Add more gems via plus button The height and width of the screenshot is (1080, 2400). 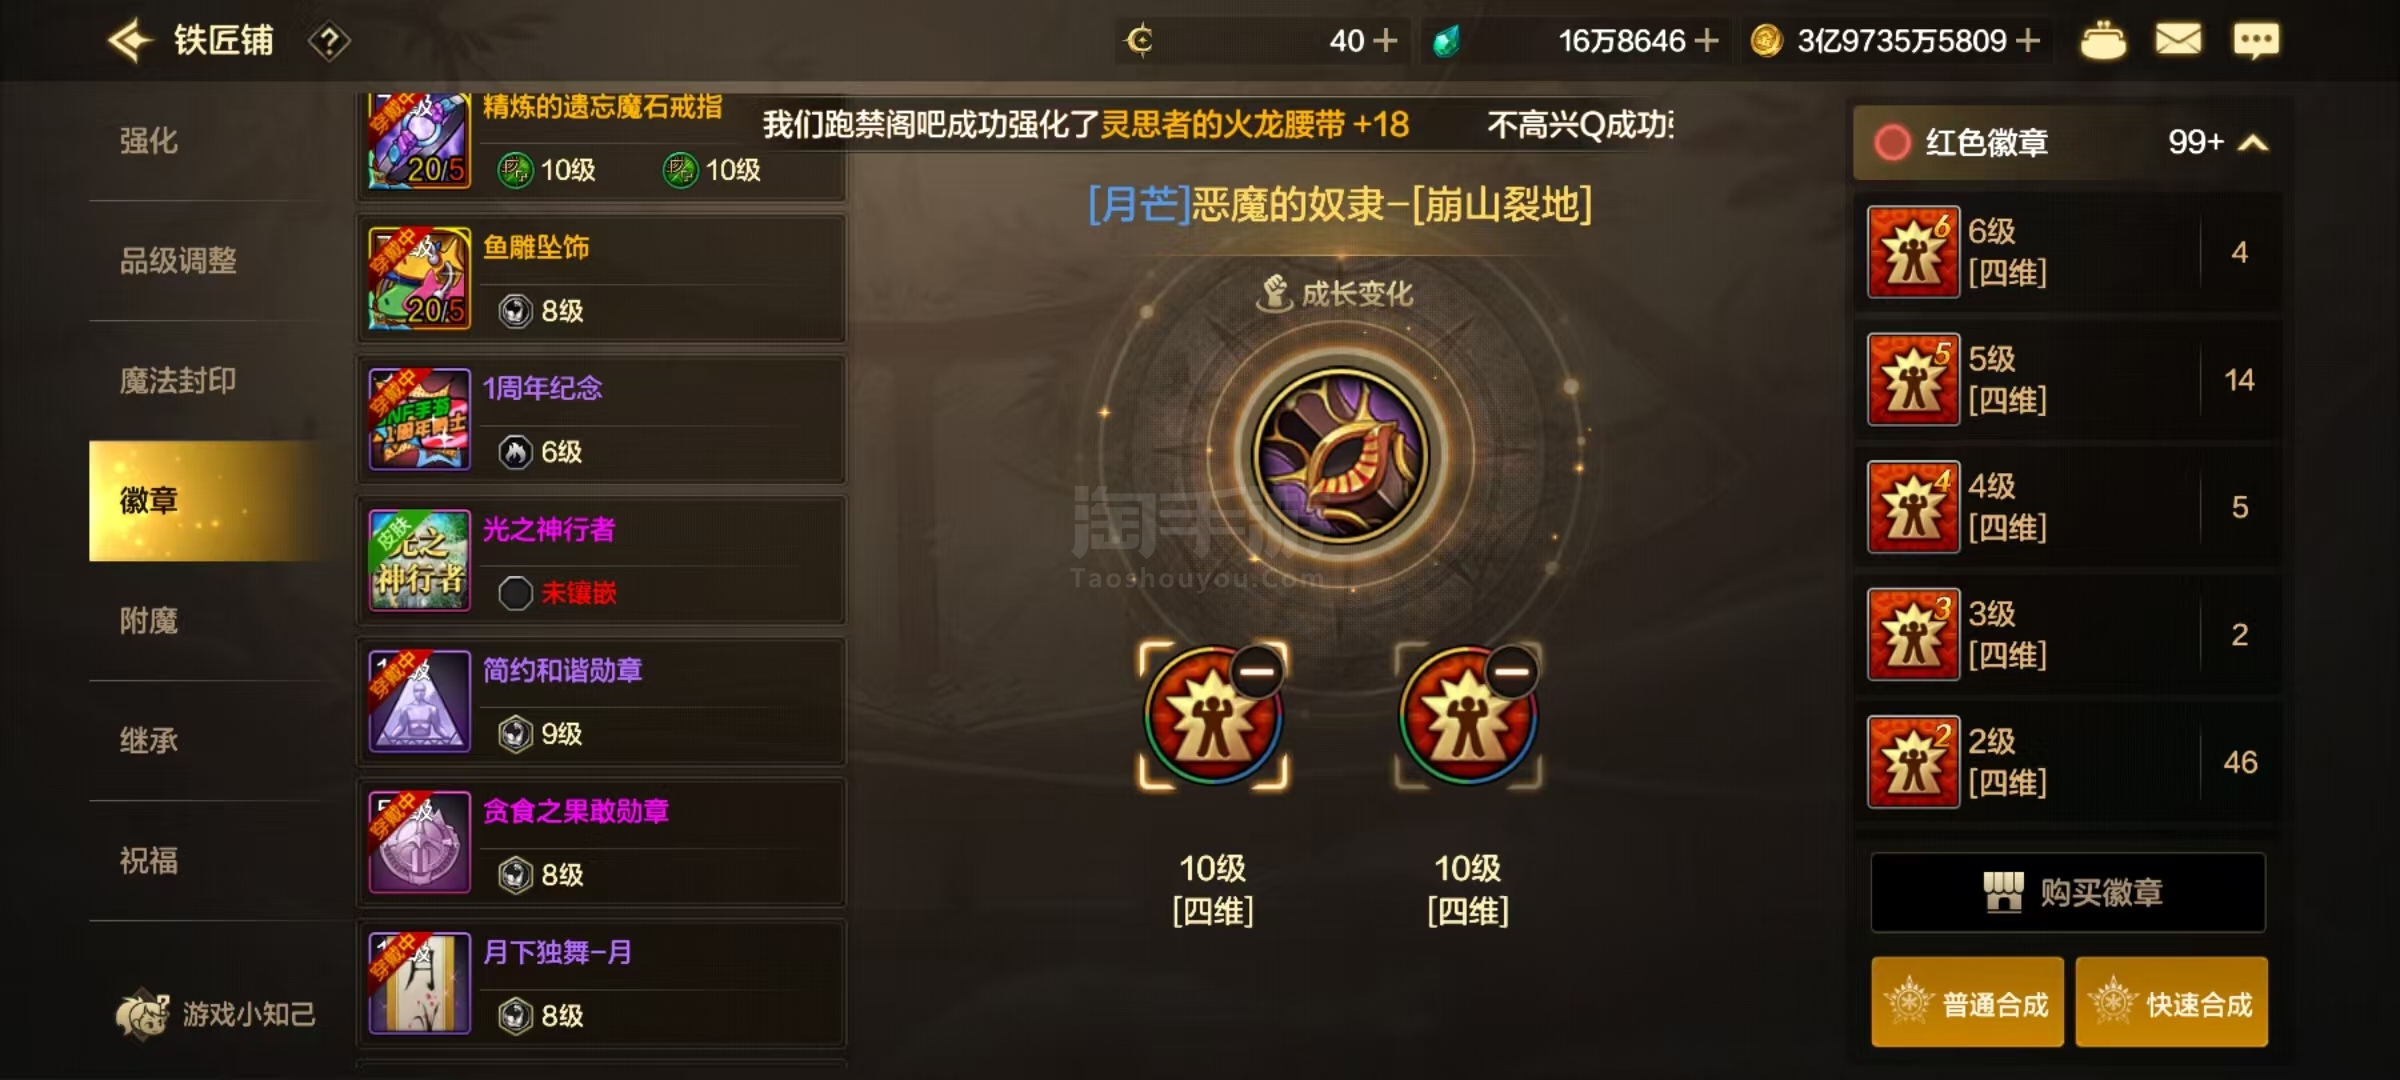coord(1707,41)
